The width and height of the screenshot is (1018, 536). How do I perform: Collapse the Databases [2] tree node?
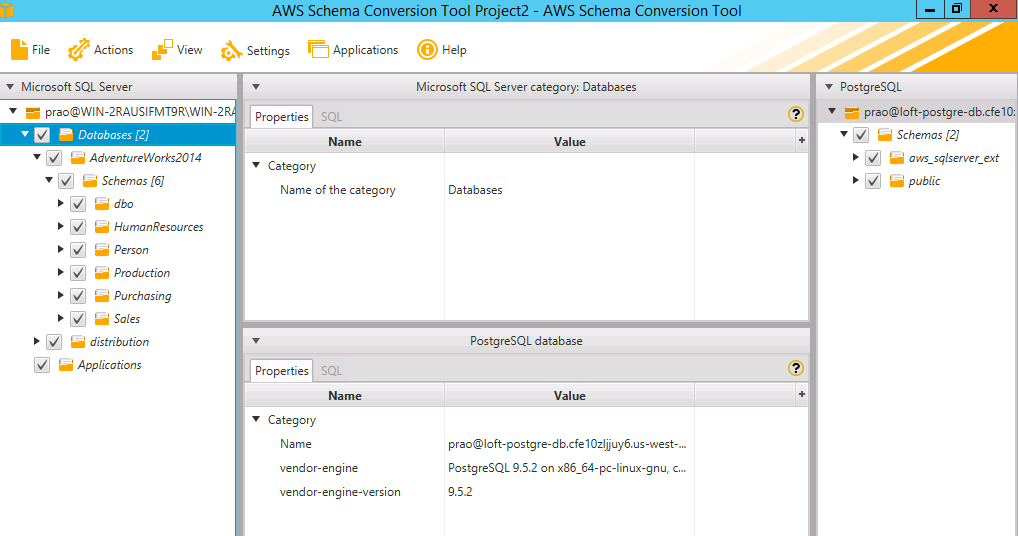point(25,134)
